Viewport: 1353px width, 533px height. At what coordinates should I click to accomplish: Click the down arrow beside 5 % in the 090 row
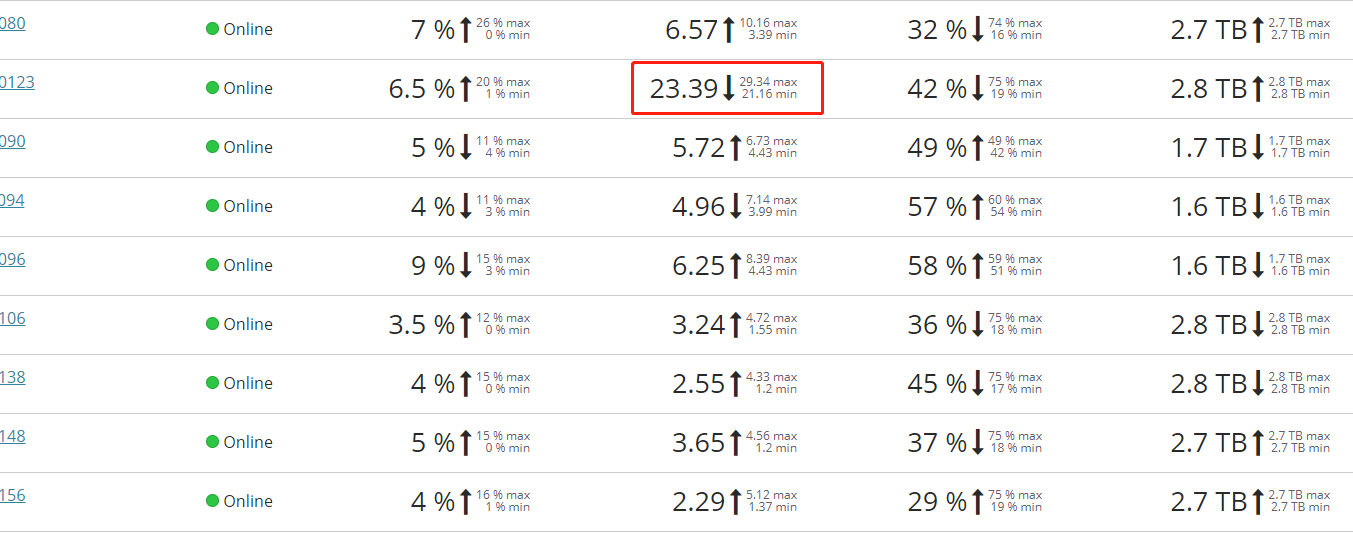(x=465, y=148)
